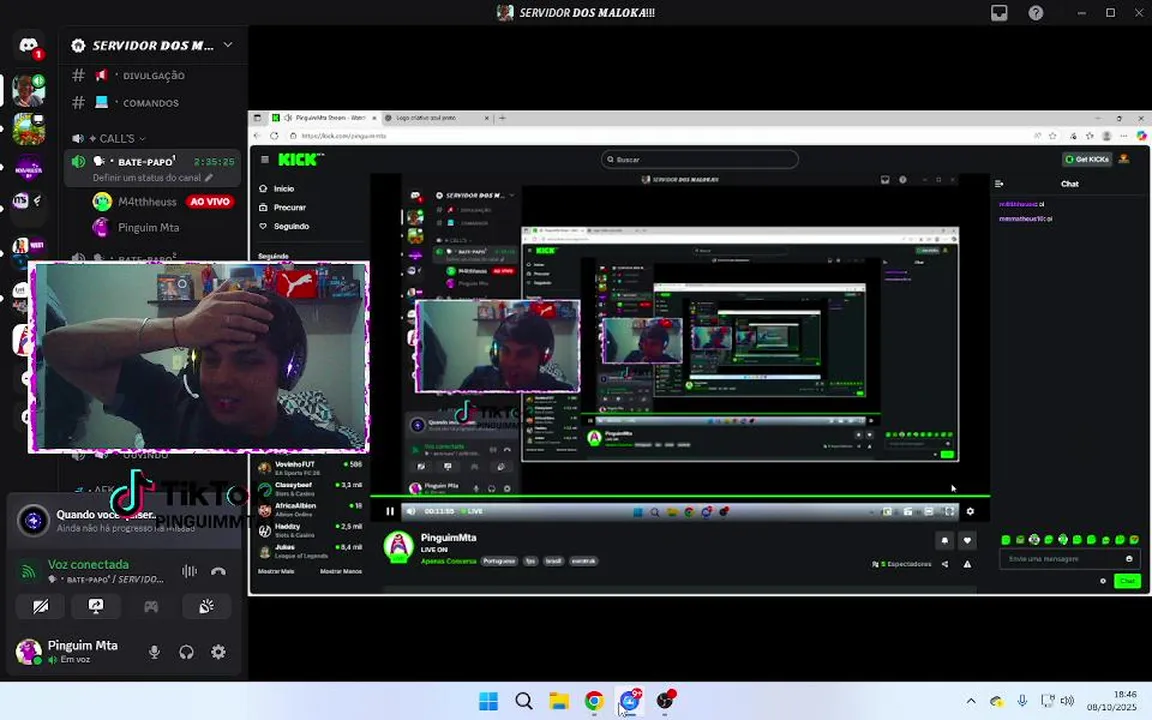Click the KICK logo
The height and width of the screenshot is (720, 1152).
[x=300, y=159]
